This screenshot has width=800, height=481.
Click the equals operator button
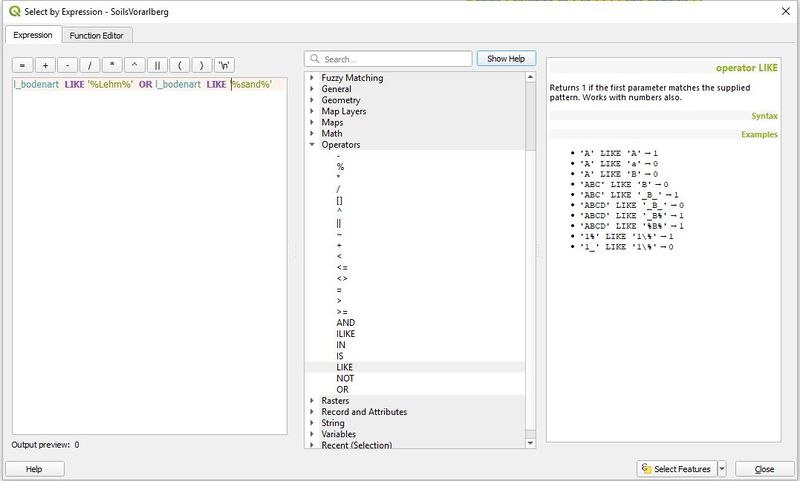tap(22, 65)
